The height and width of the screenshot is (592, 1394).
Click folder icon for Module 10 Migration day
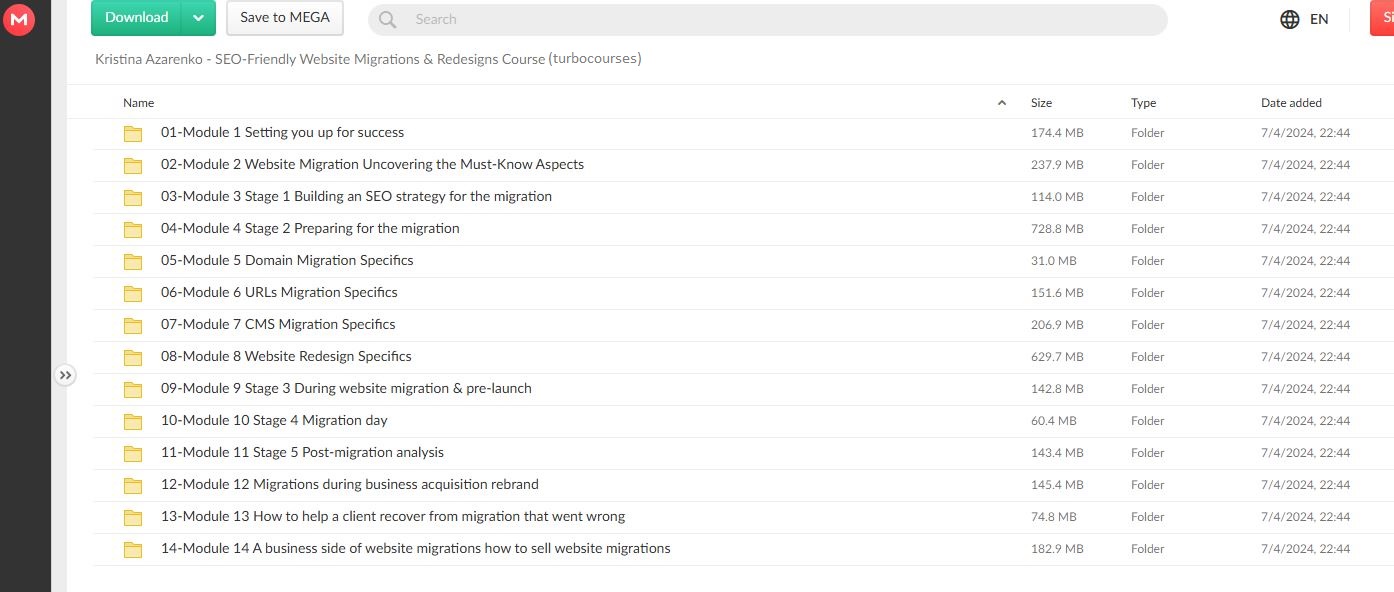coord(133,421)
